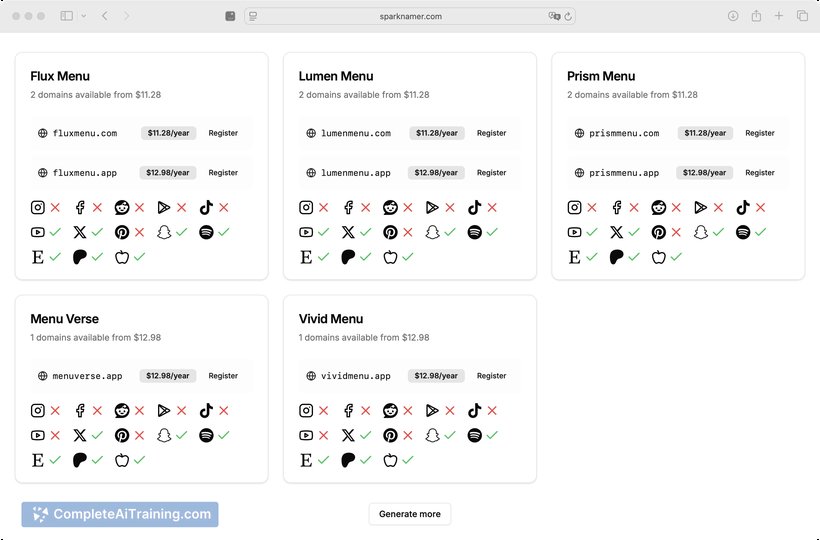Screen dimensions: 820x540
Task: Click TikTok icon in Vivid Menu card
Action: pyautogui.click(x=474, y=410)
